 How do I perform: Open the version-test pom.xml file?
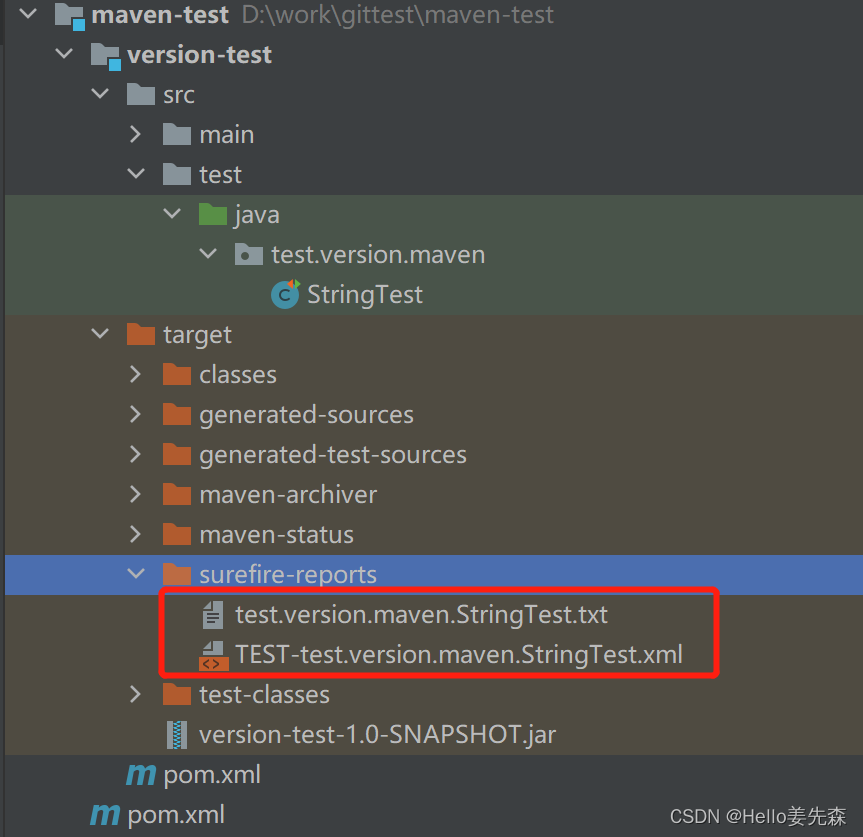coord(212,774)
